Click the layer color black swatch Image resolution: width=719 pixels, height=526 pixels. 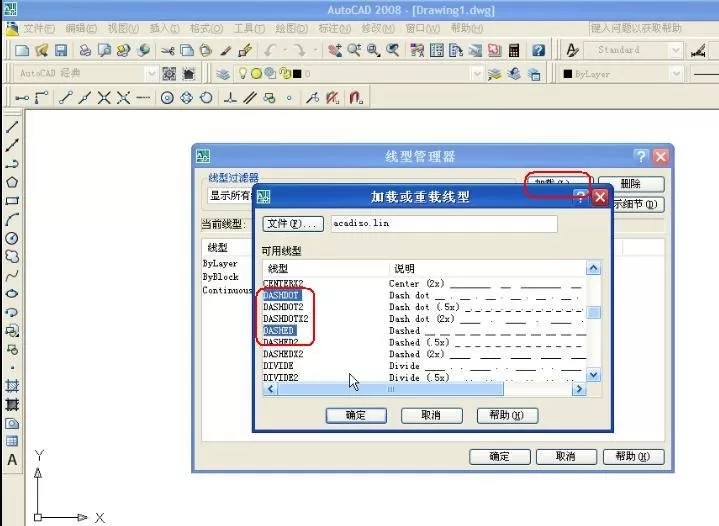pyautogui.click(x=297, y=74)
